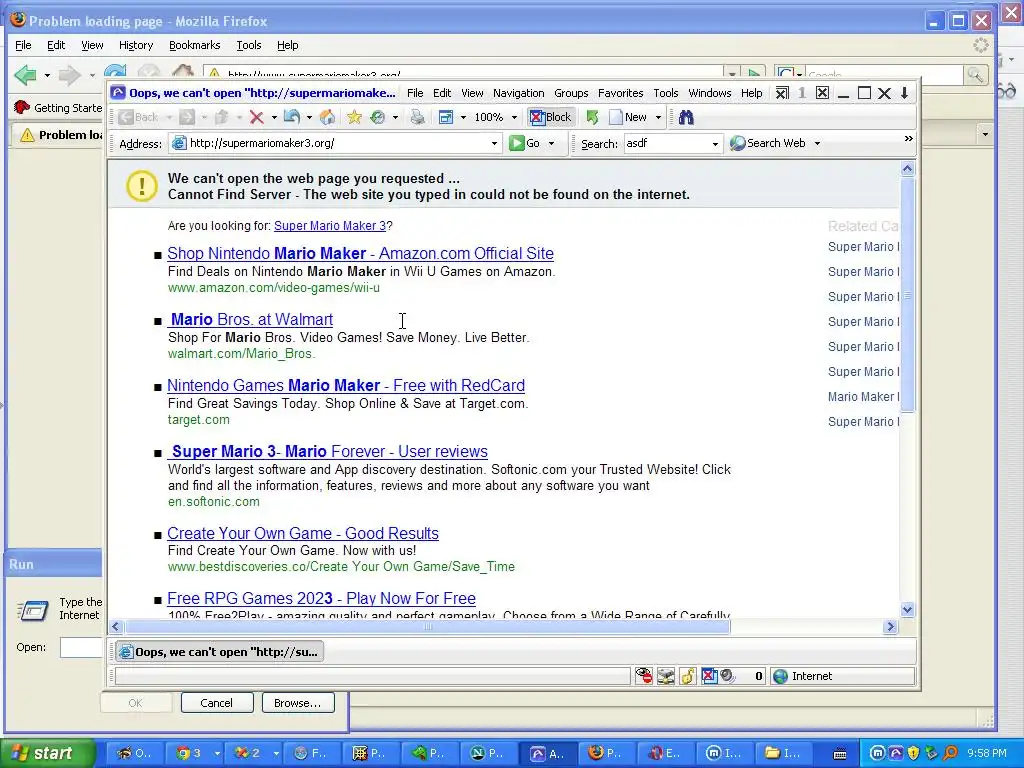Click the status bar popup blocker icon
Image resolution: width=1024 pixels, height=768 pixels.
[709, 676]
